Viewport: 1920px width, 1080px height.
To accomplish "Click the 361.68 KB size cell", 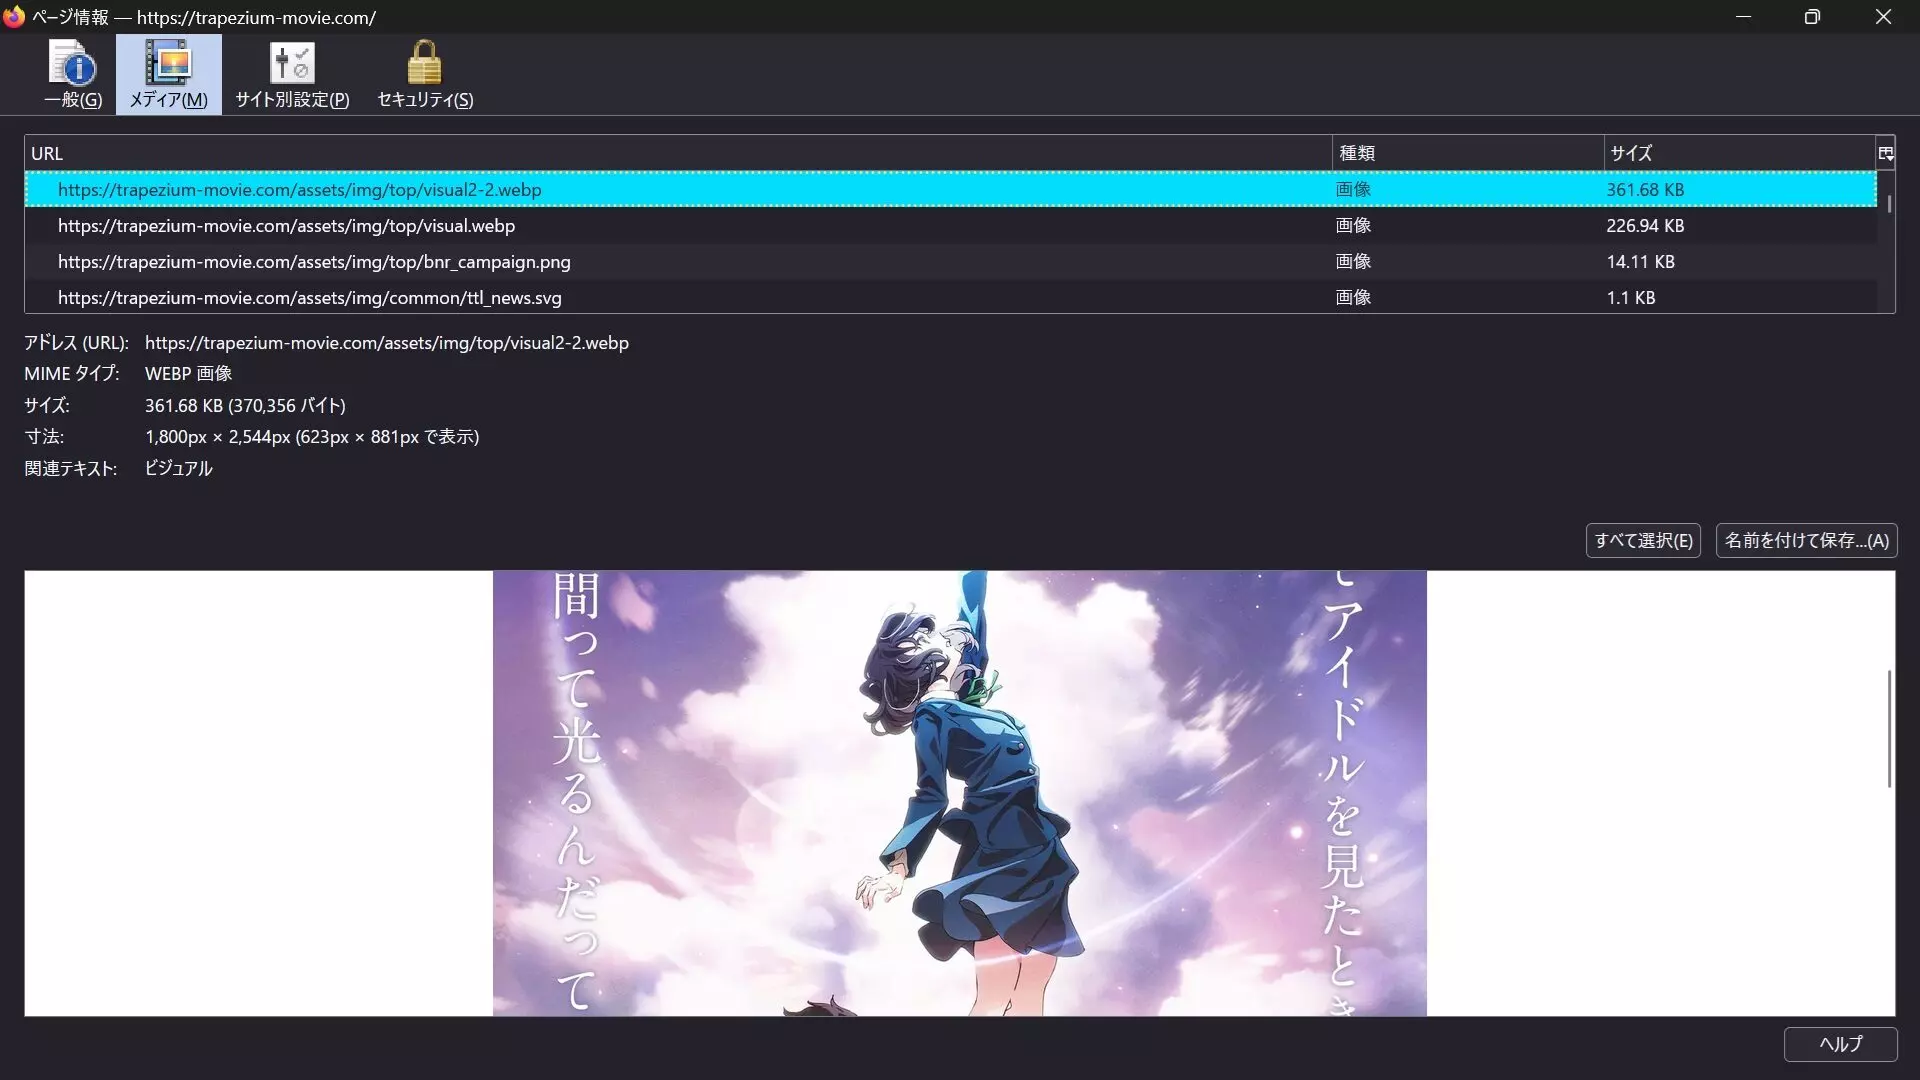I will (x=1645, y=189).
